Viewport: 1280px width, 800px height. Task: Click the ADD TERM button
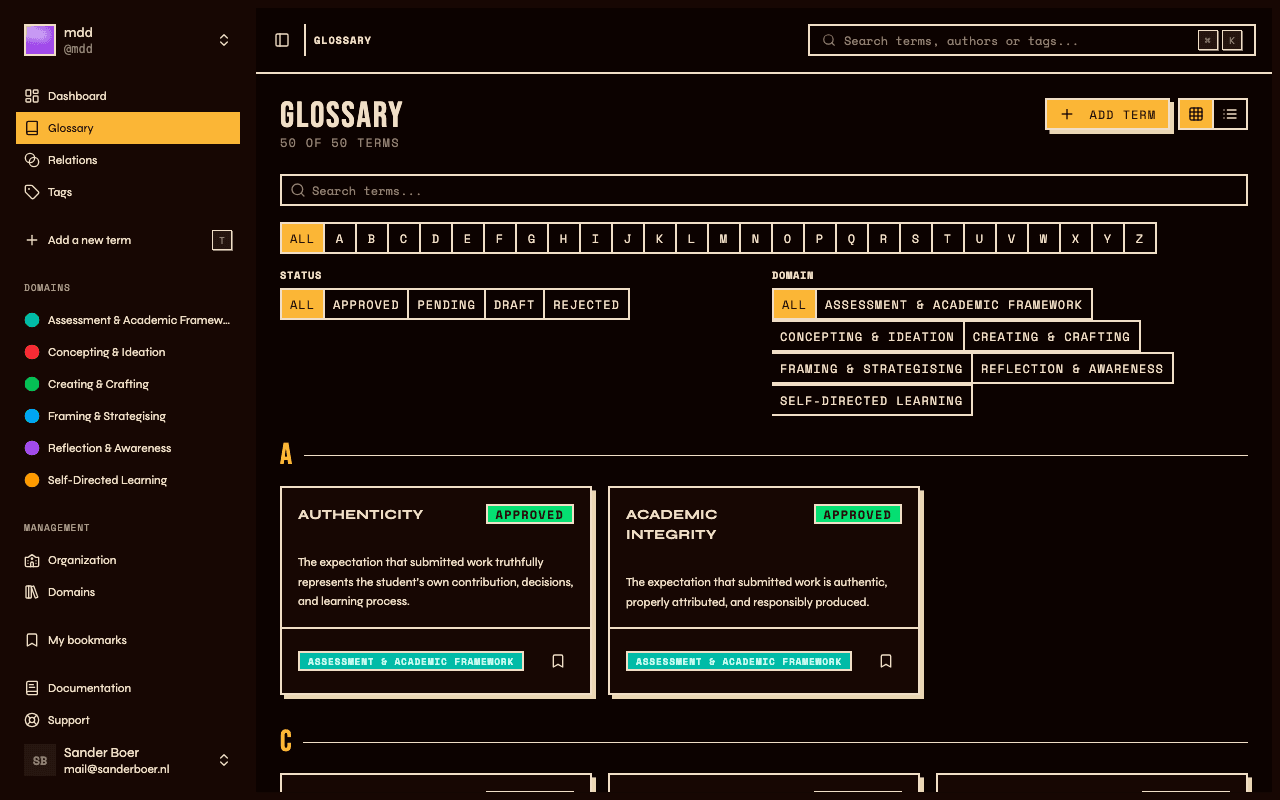click(x=1107, y=114)
